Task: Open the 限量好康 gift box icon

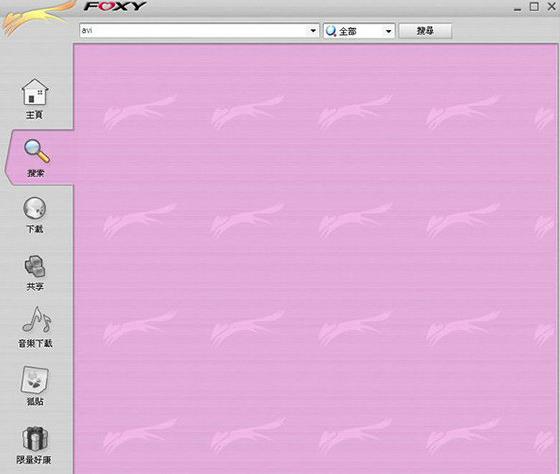Action: click(35, 438)
